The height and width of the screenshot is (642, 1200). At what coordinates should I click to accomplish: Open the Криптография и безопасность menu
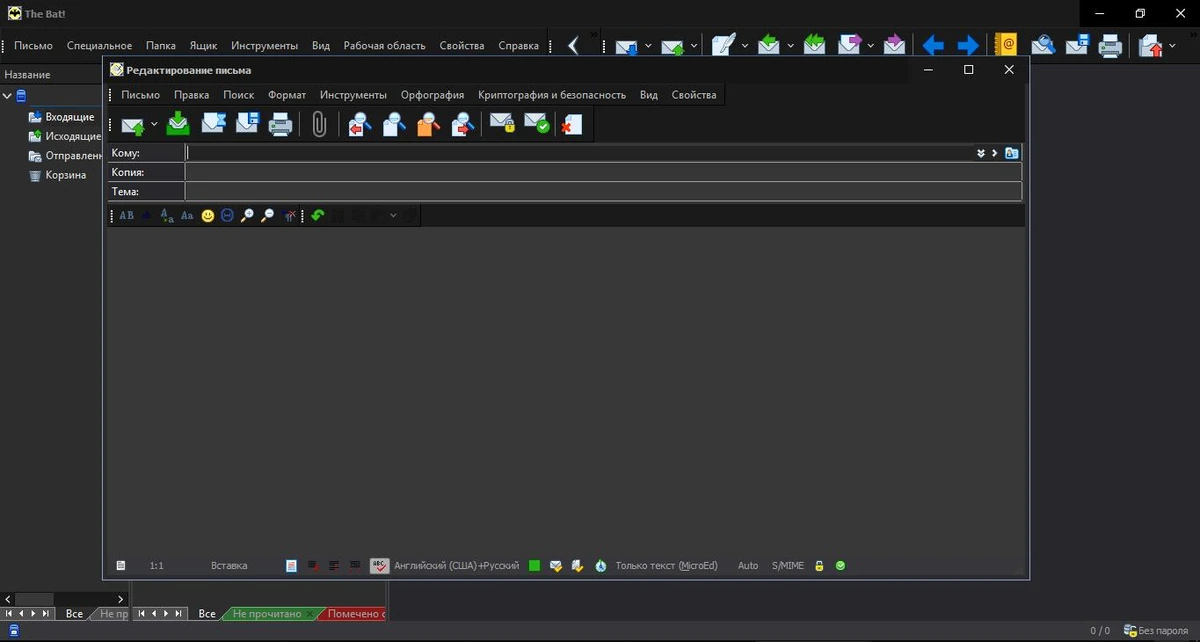[552, 95]
